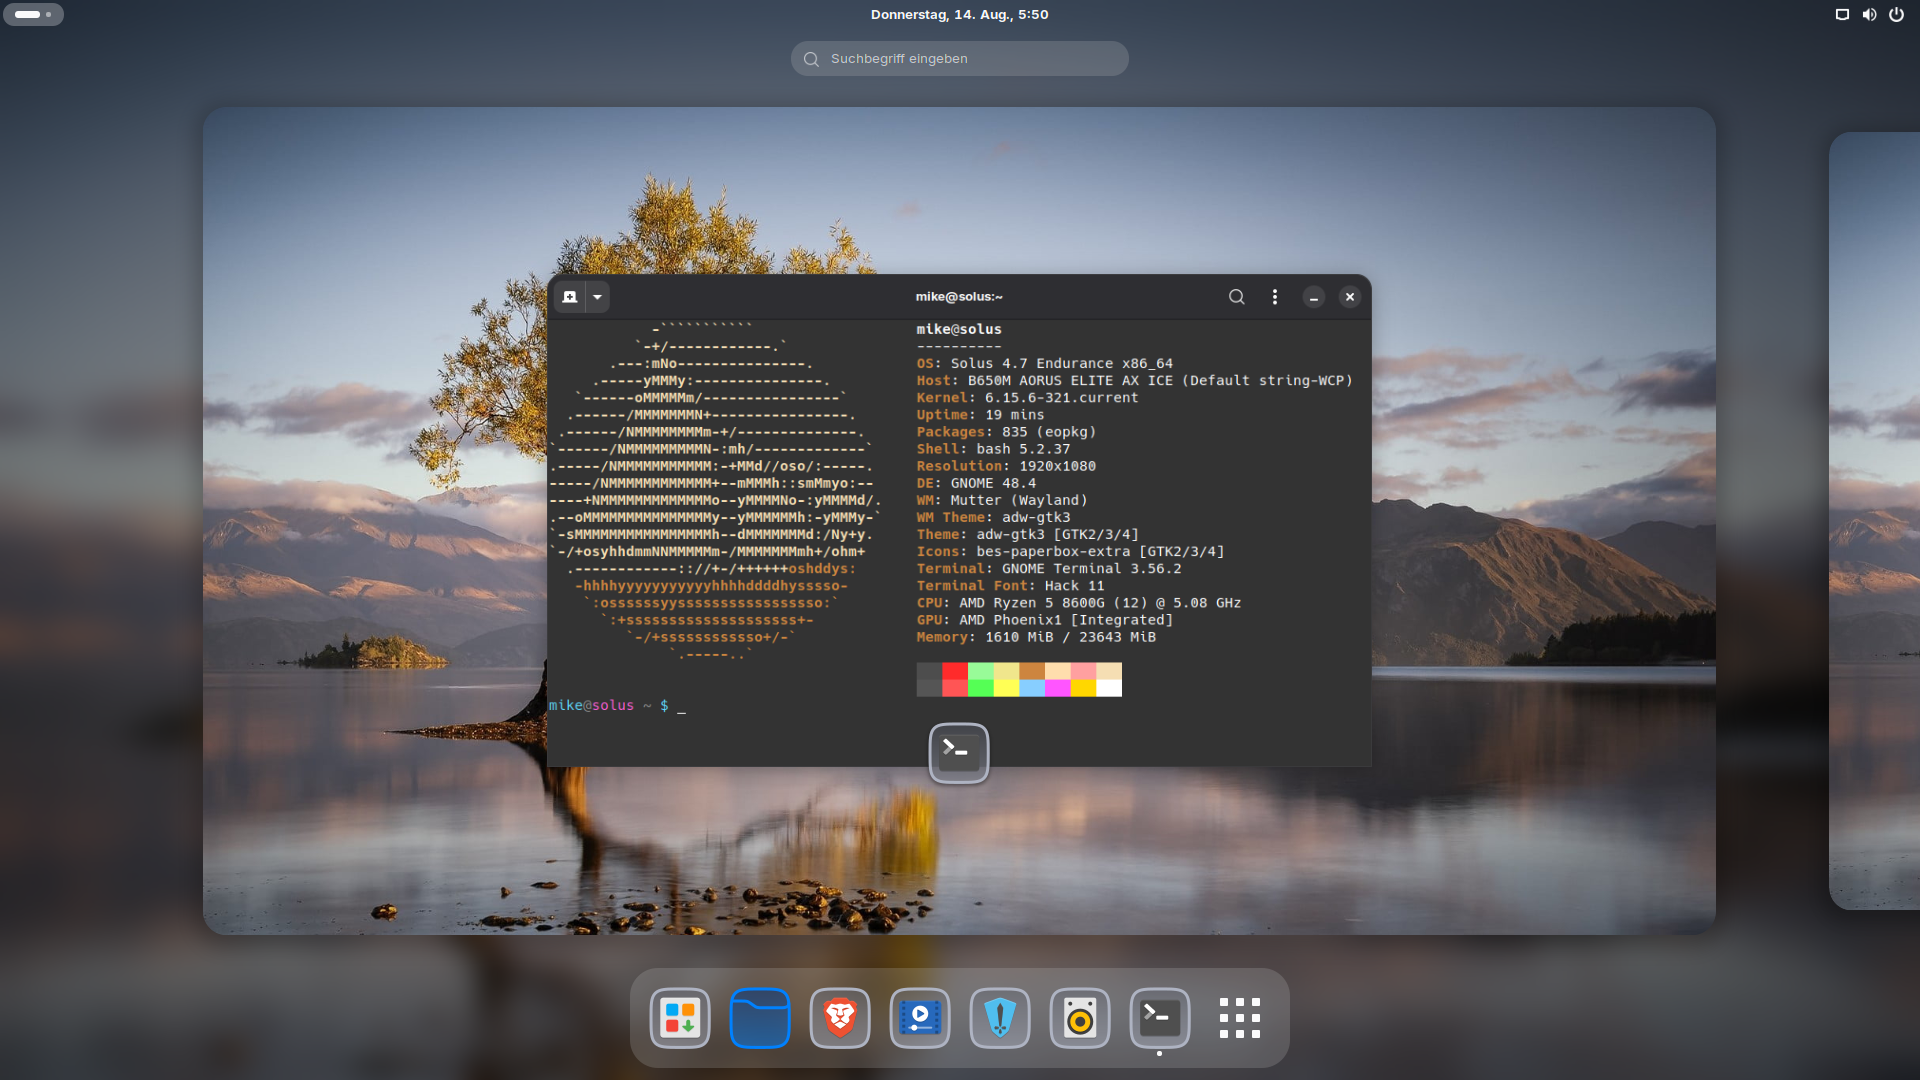Open the Brave browser from the dock
Viewport: 1920px width, 1080px height.
pyautogui.click(x=840, y=1018)
